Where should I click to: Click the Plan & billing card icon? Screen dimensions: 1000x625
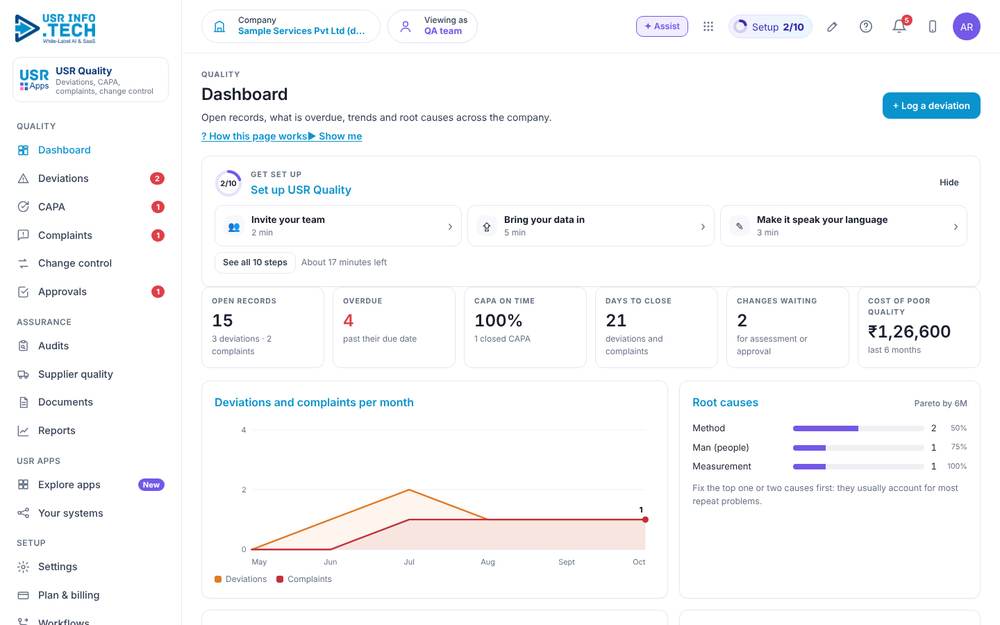[x=24, y=595]
